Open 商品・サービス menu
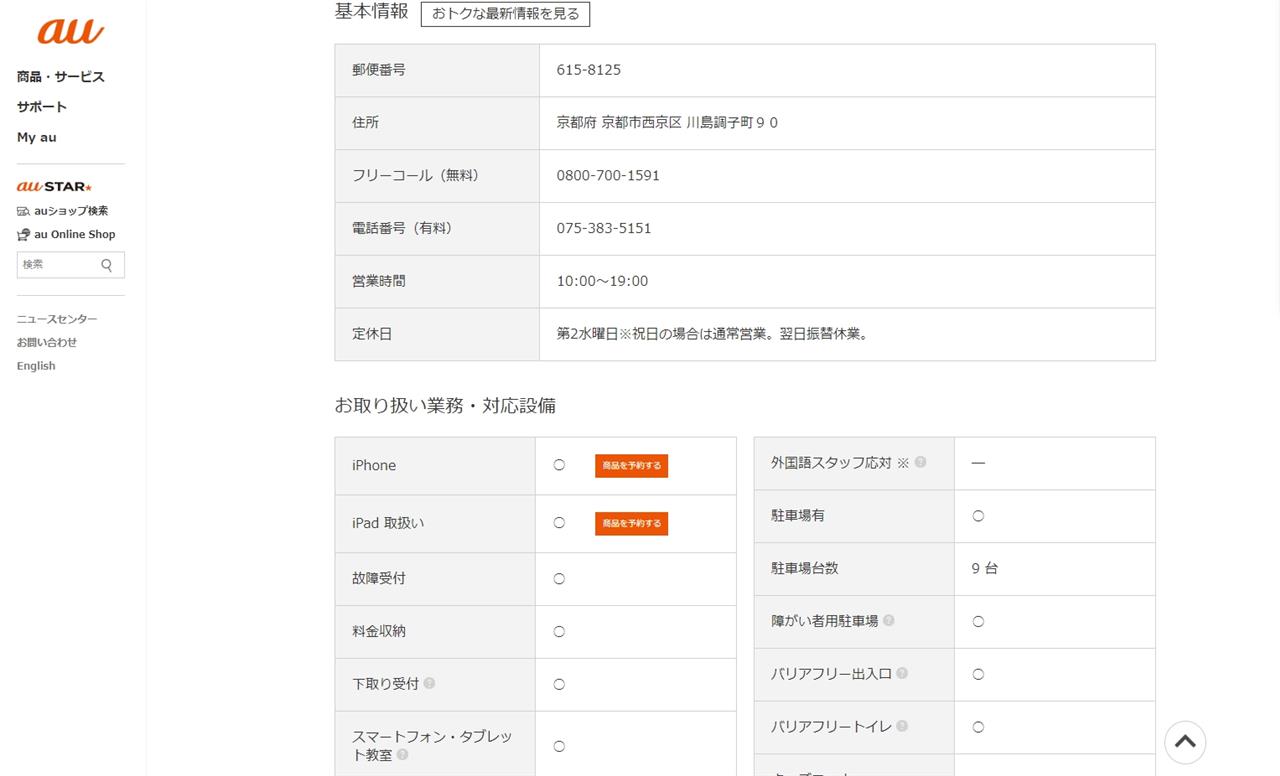This screenshot has width=1280, height=776. (x=60, y=77)
